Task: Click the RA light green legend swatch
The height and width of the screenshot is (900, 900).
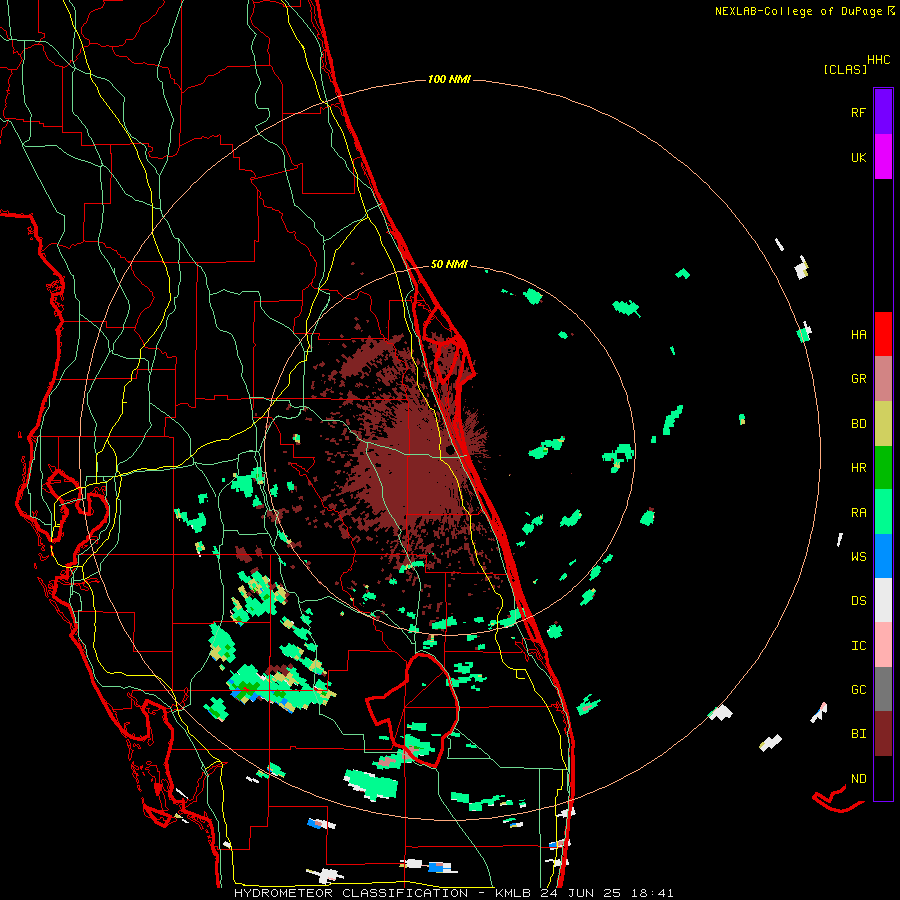Action: 883,512
